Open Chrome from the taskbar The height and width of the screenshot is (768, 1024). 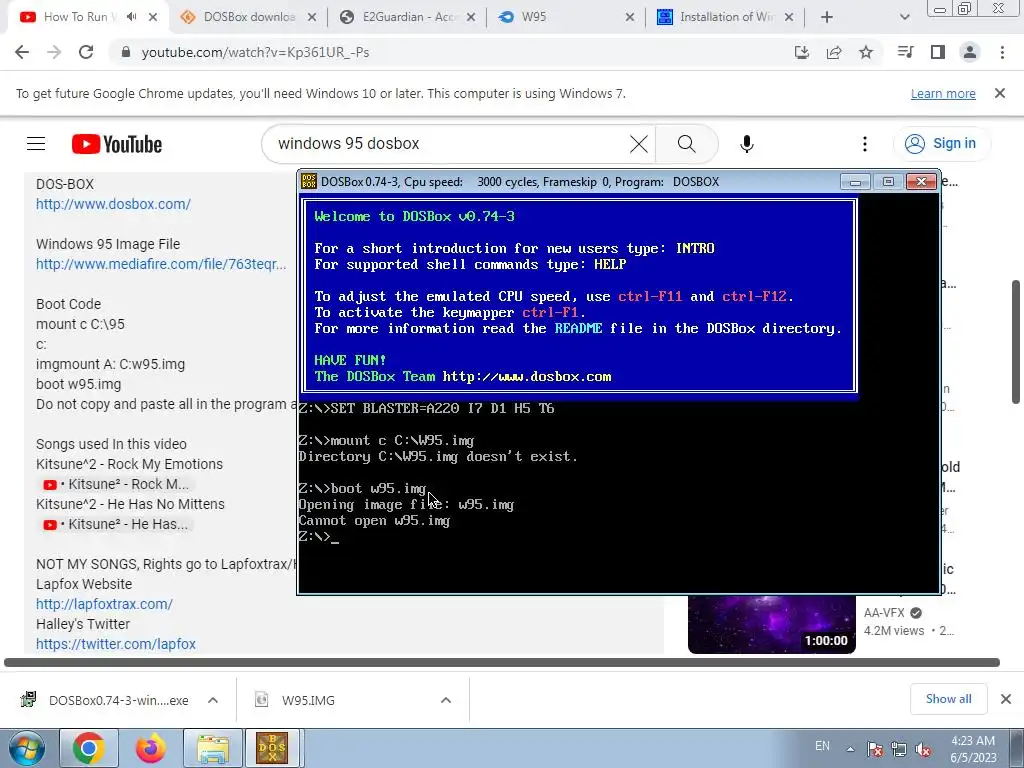[89, 748]
